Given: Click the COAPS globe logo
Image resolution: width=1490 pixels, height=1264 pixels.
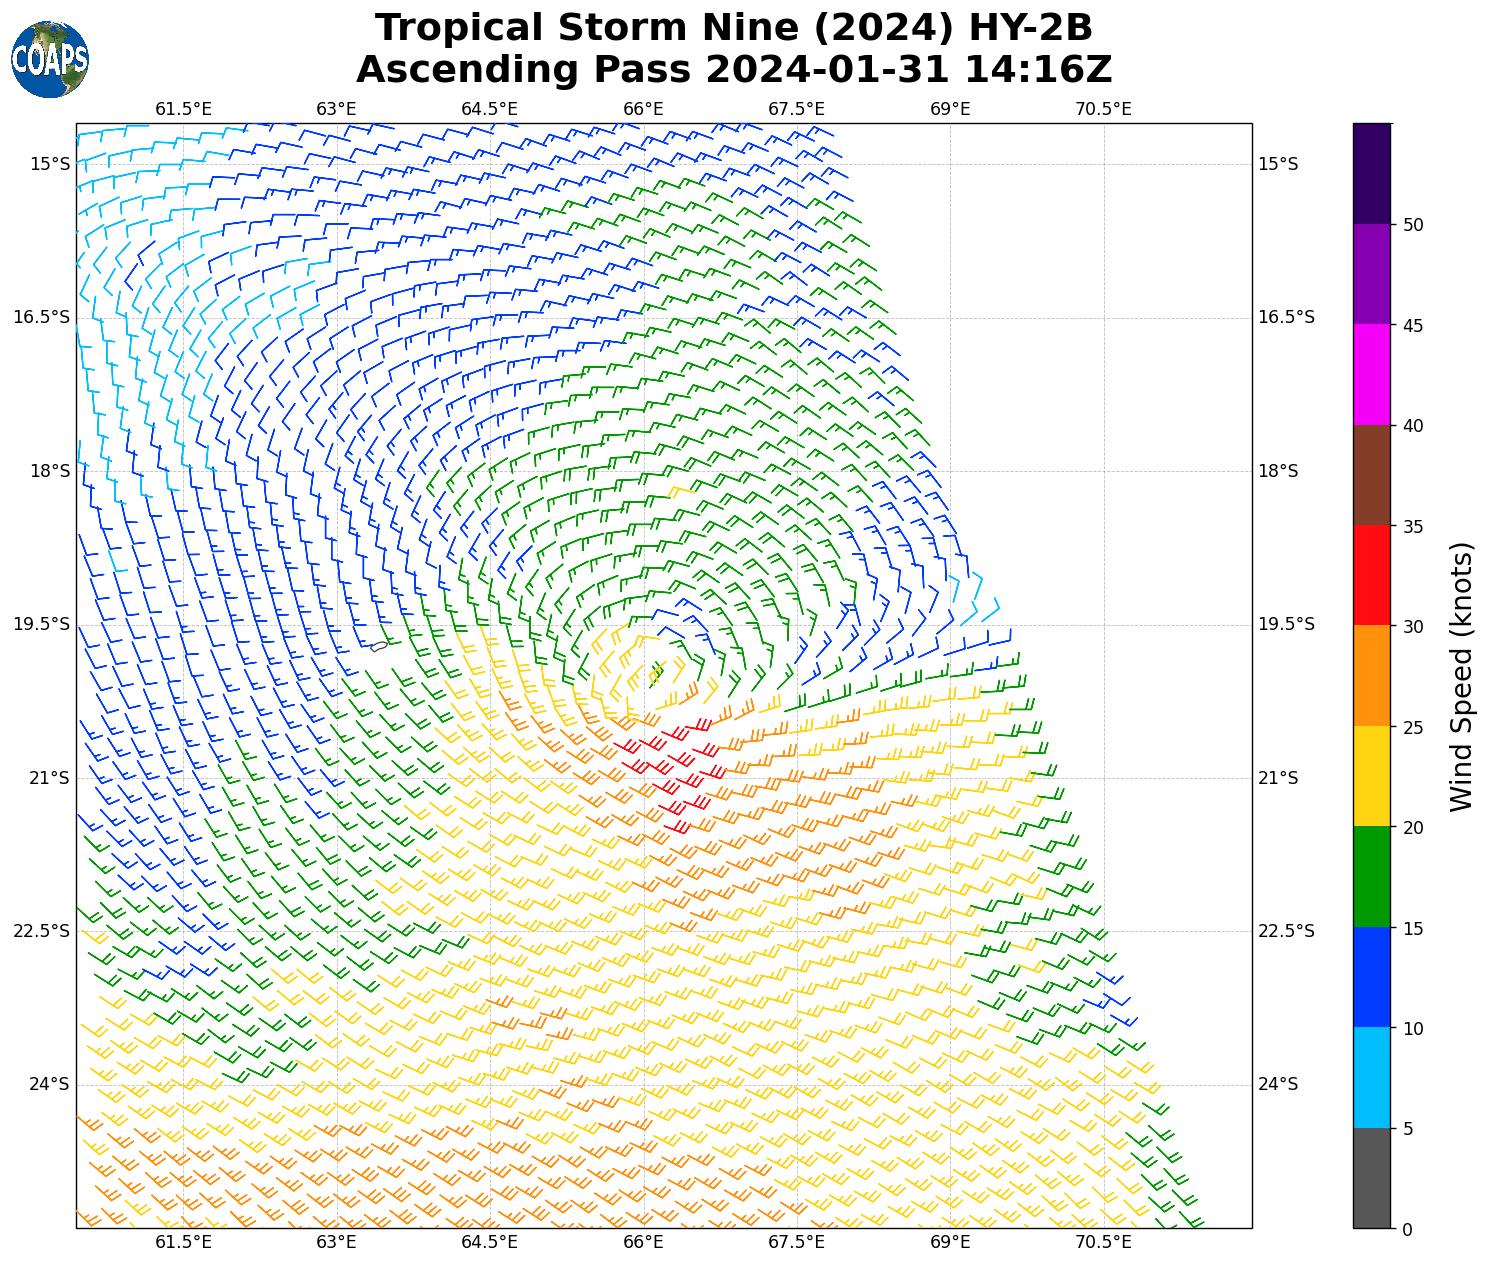Looking at the screenshot, I should (x=50, y=60).
